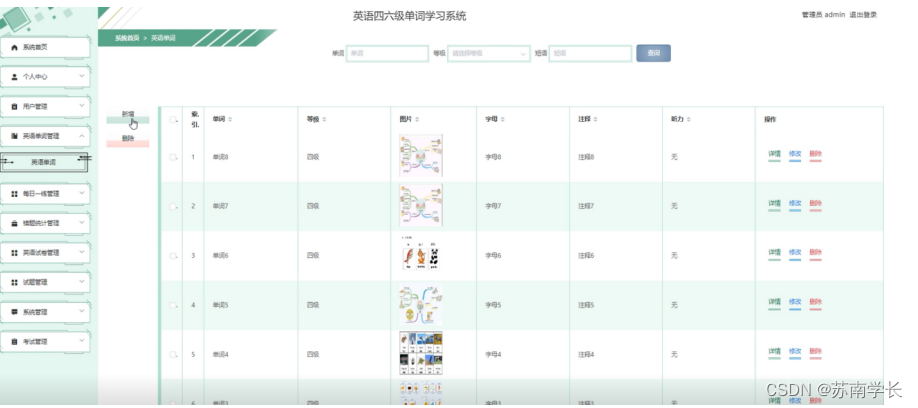The height and width of the screenshot is (408, 918).
Task: Check the checkbox for row 单词4
Action: pos(173,354)
